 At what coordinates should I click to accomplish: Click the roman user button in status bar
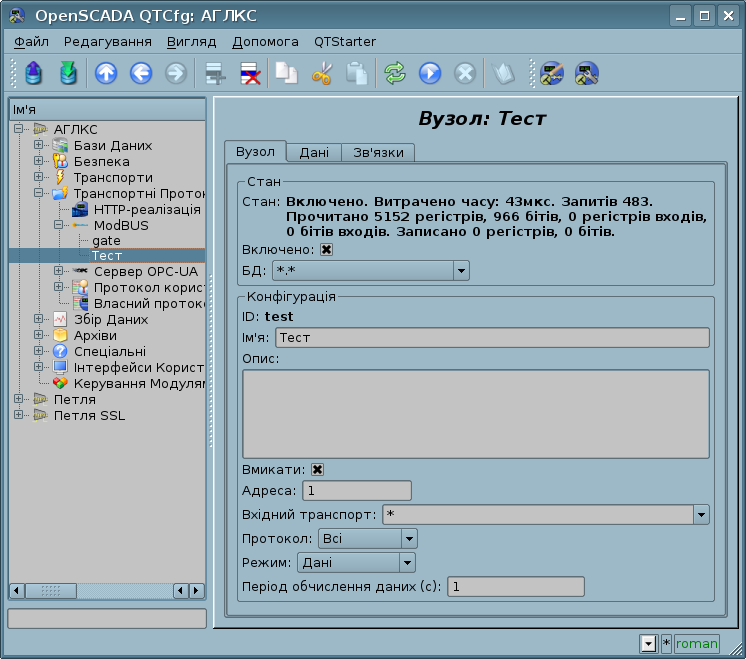point(697,644)
